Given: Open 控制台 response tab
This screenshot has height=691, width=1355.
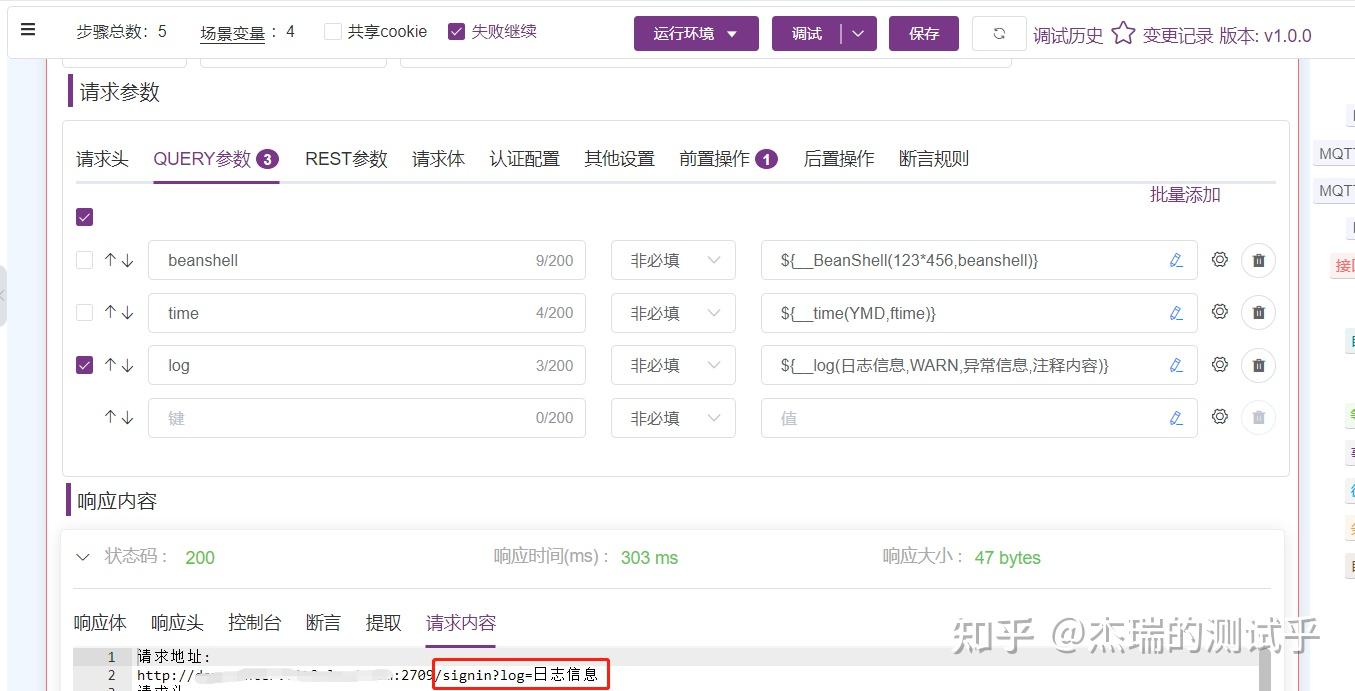Looking at the screenshot, I should [x=254, y=623].
